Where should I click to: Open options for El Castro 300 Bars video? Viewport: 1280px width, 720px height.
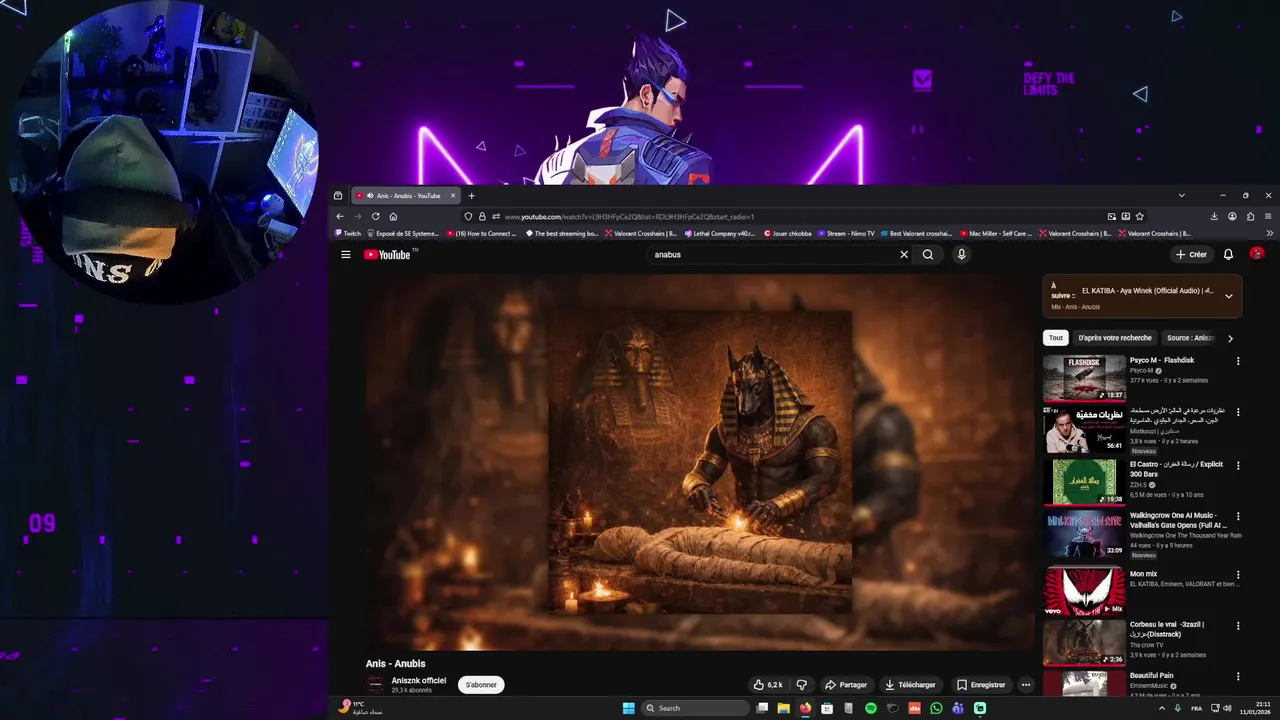coord(1238,466)
